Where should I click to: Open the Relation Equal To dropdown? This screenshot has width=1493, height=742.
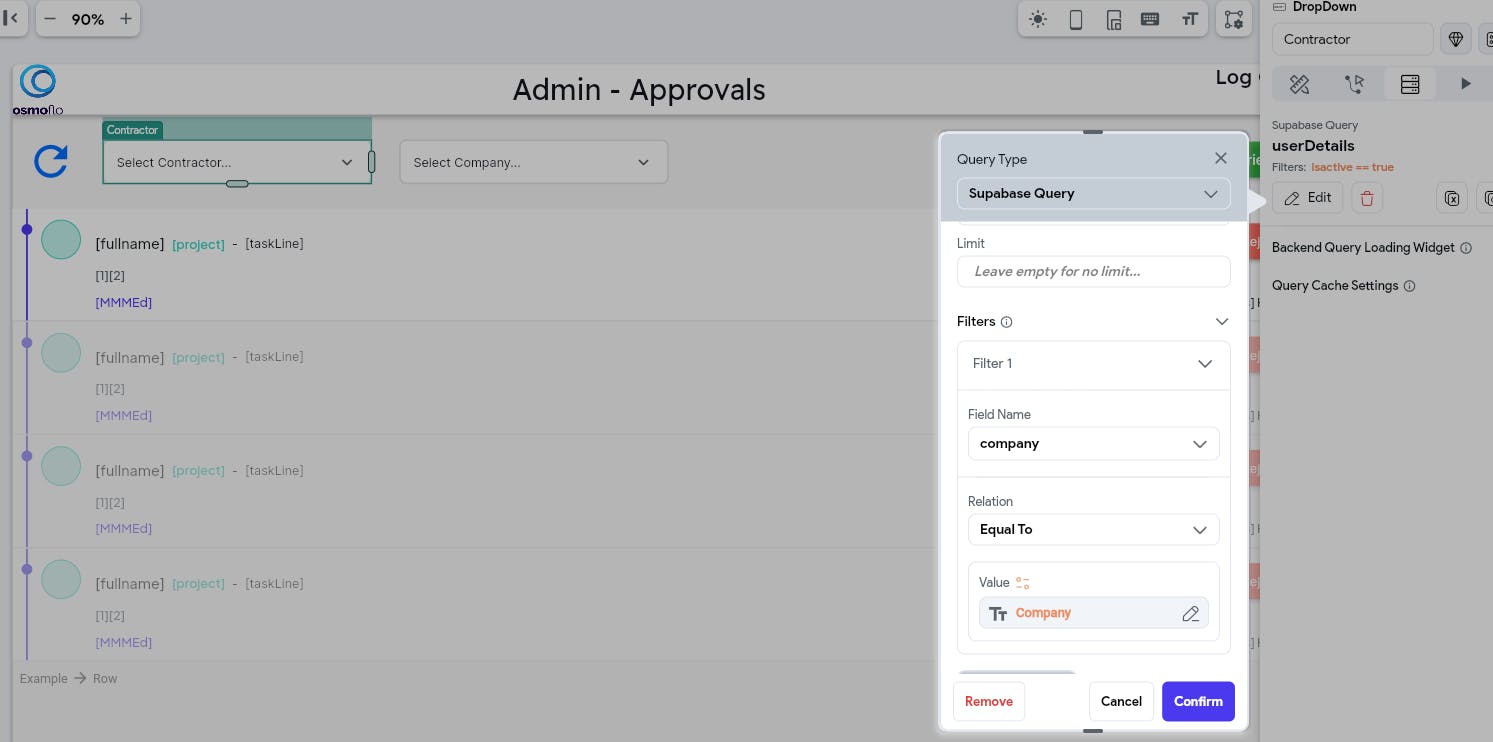click(1093, 530)
